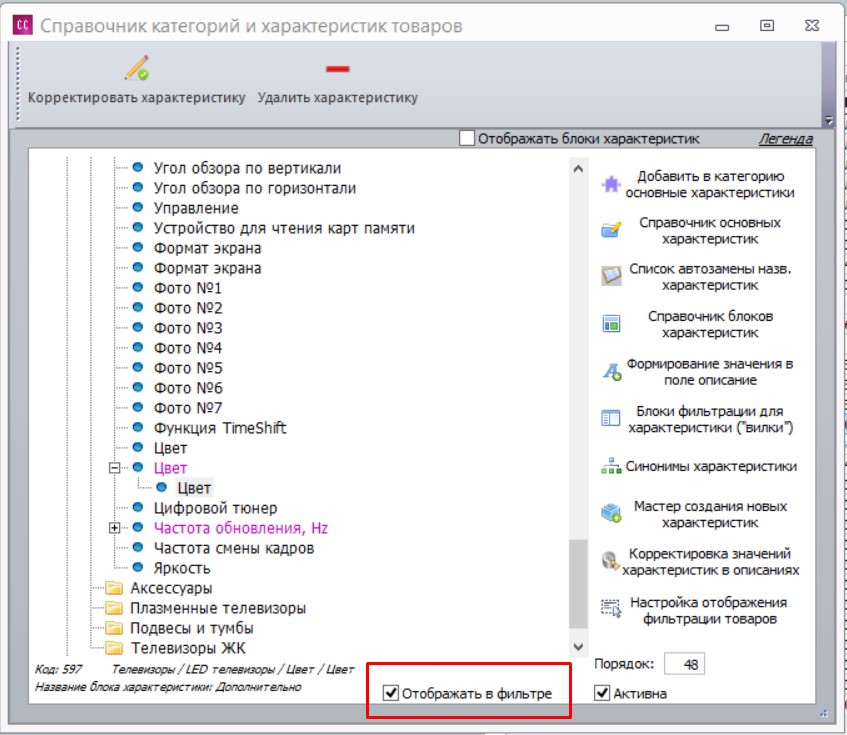Viewport: 847px width, 735px height.
Task: Select Угол обзора по вертикали
Action: 247,168
